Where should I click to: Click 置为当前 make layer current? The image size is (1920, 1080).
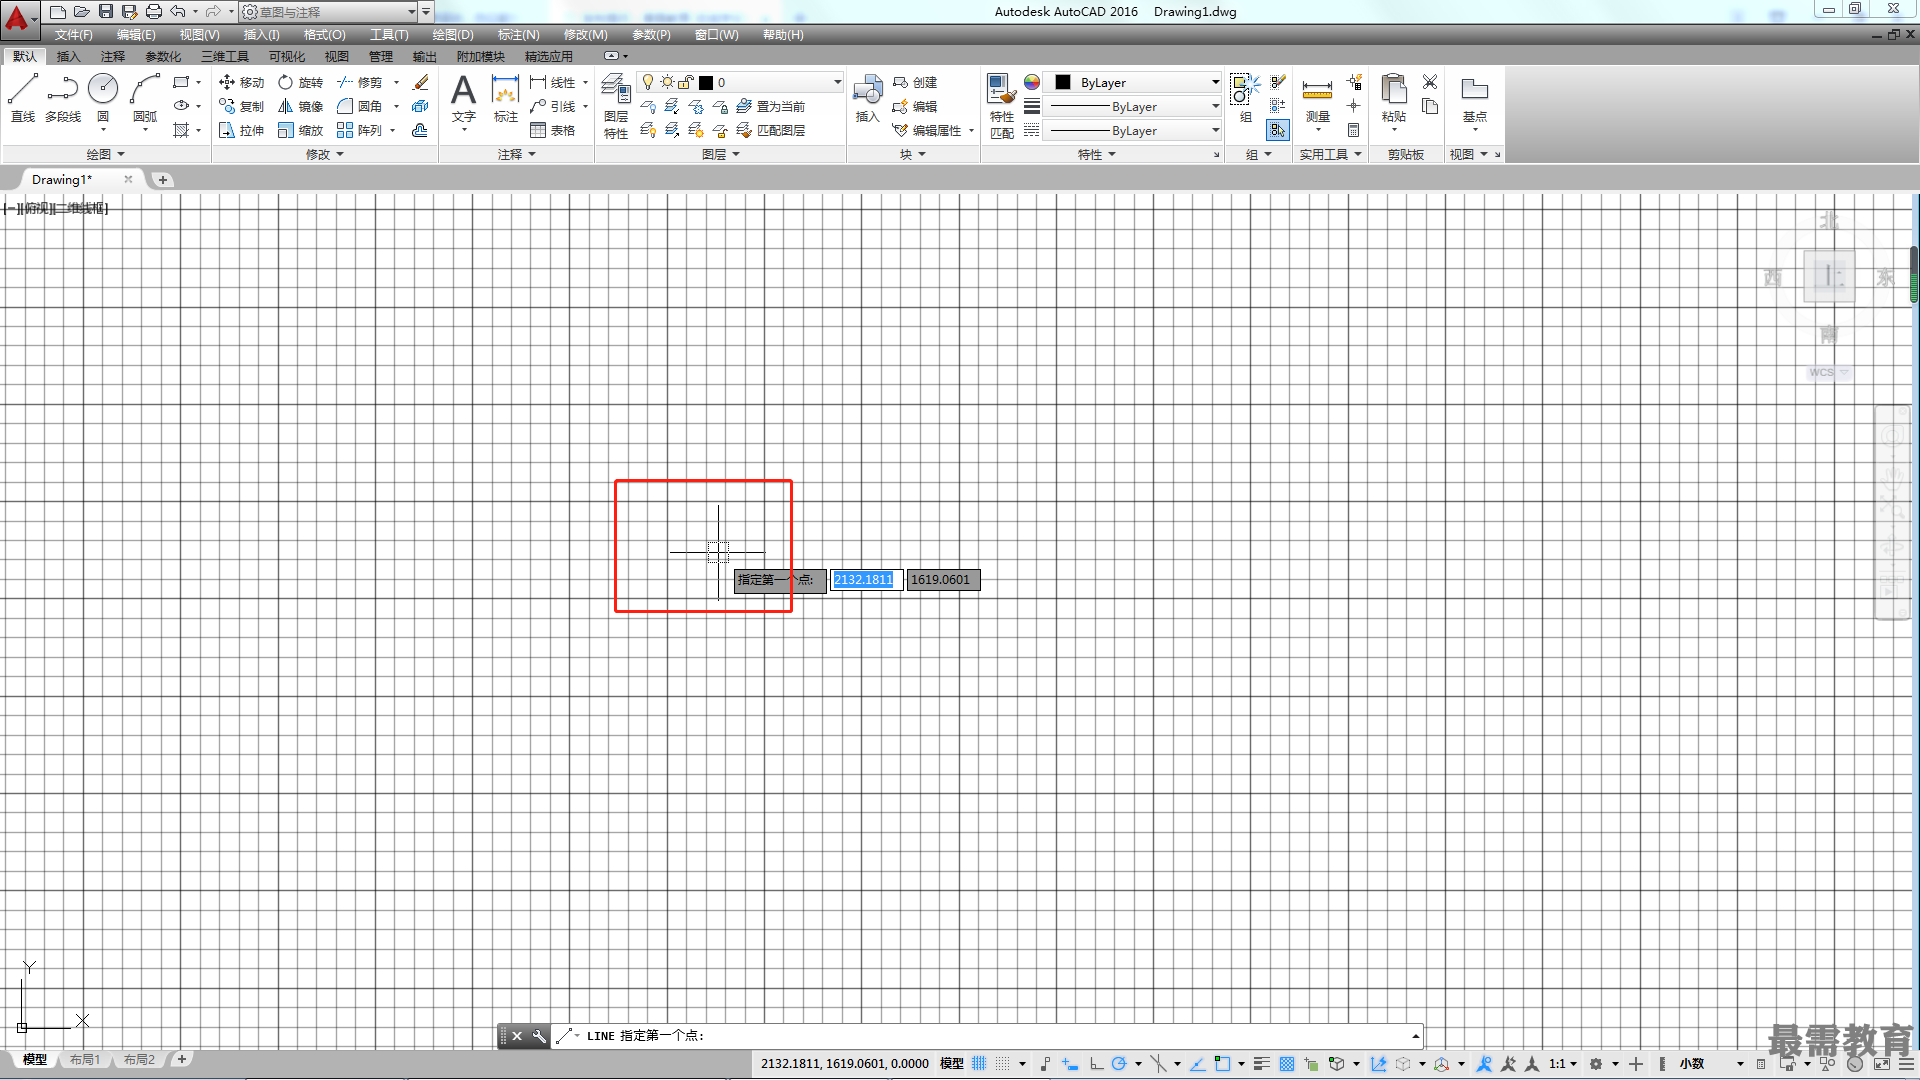point(771,106)
